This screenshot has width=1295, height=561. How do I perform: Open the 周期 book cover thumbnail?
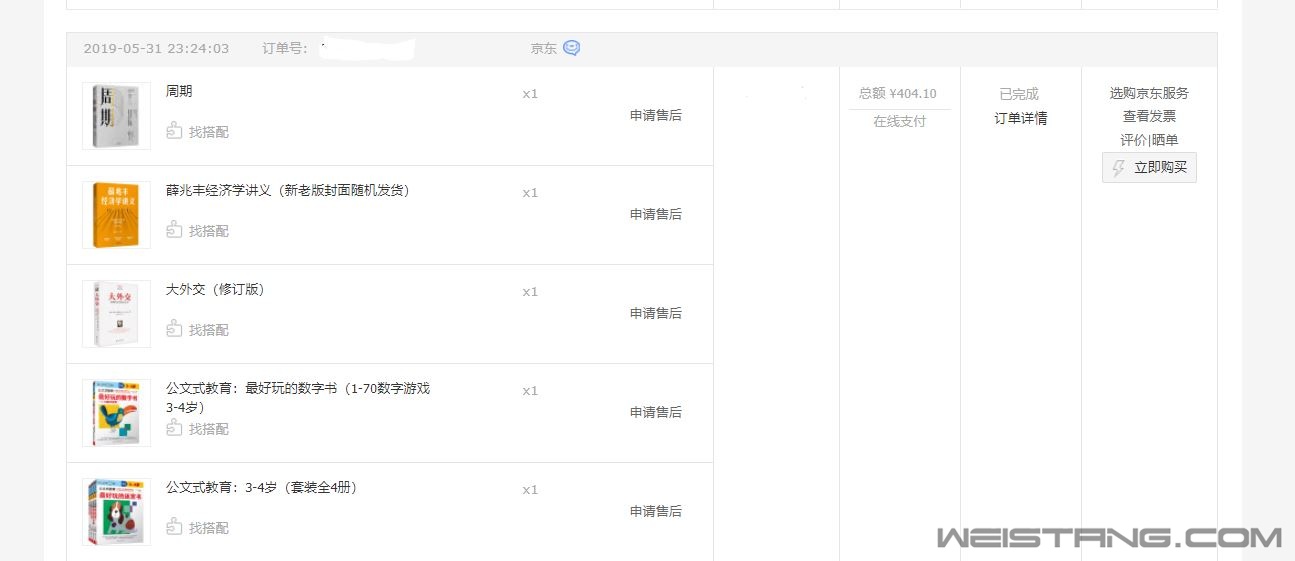tap(116, 116)
